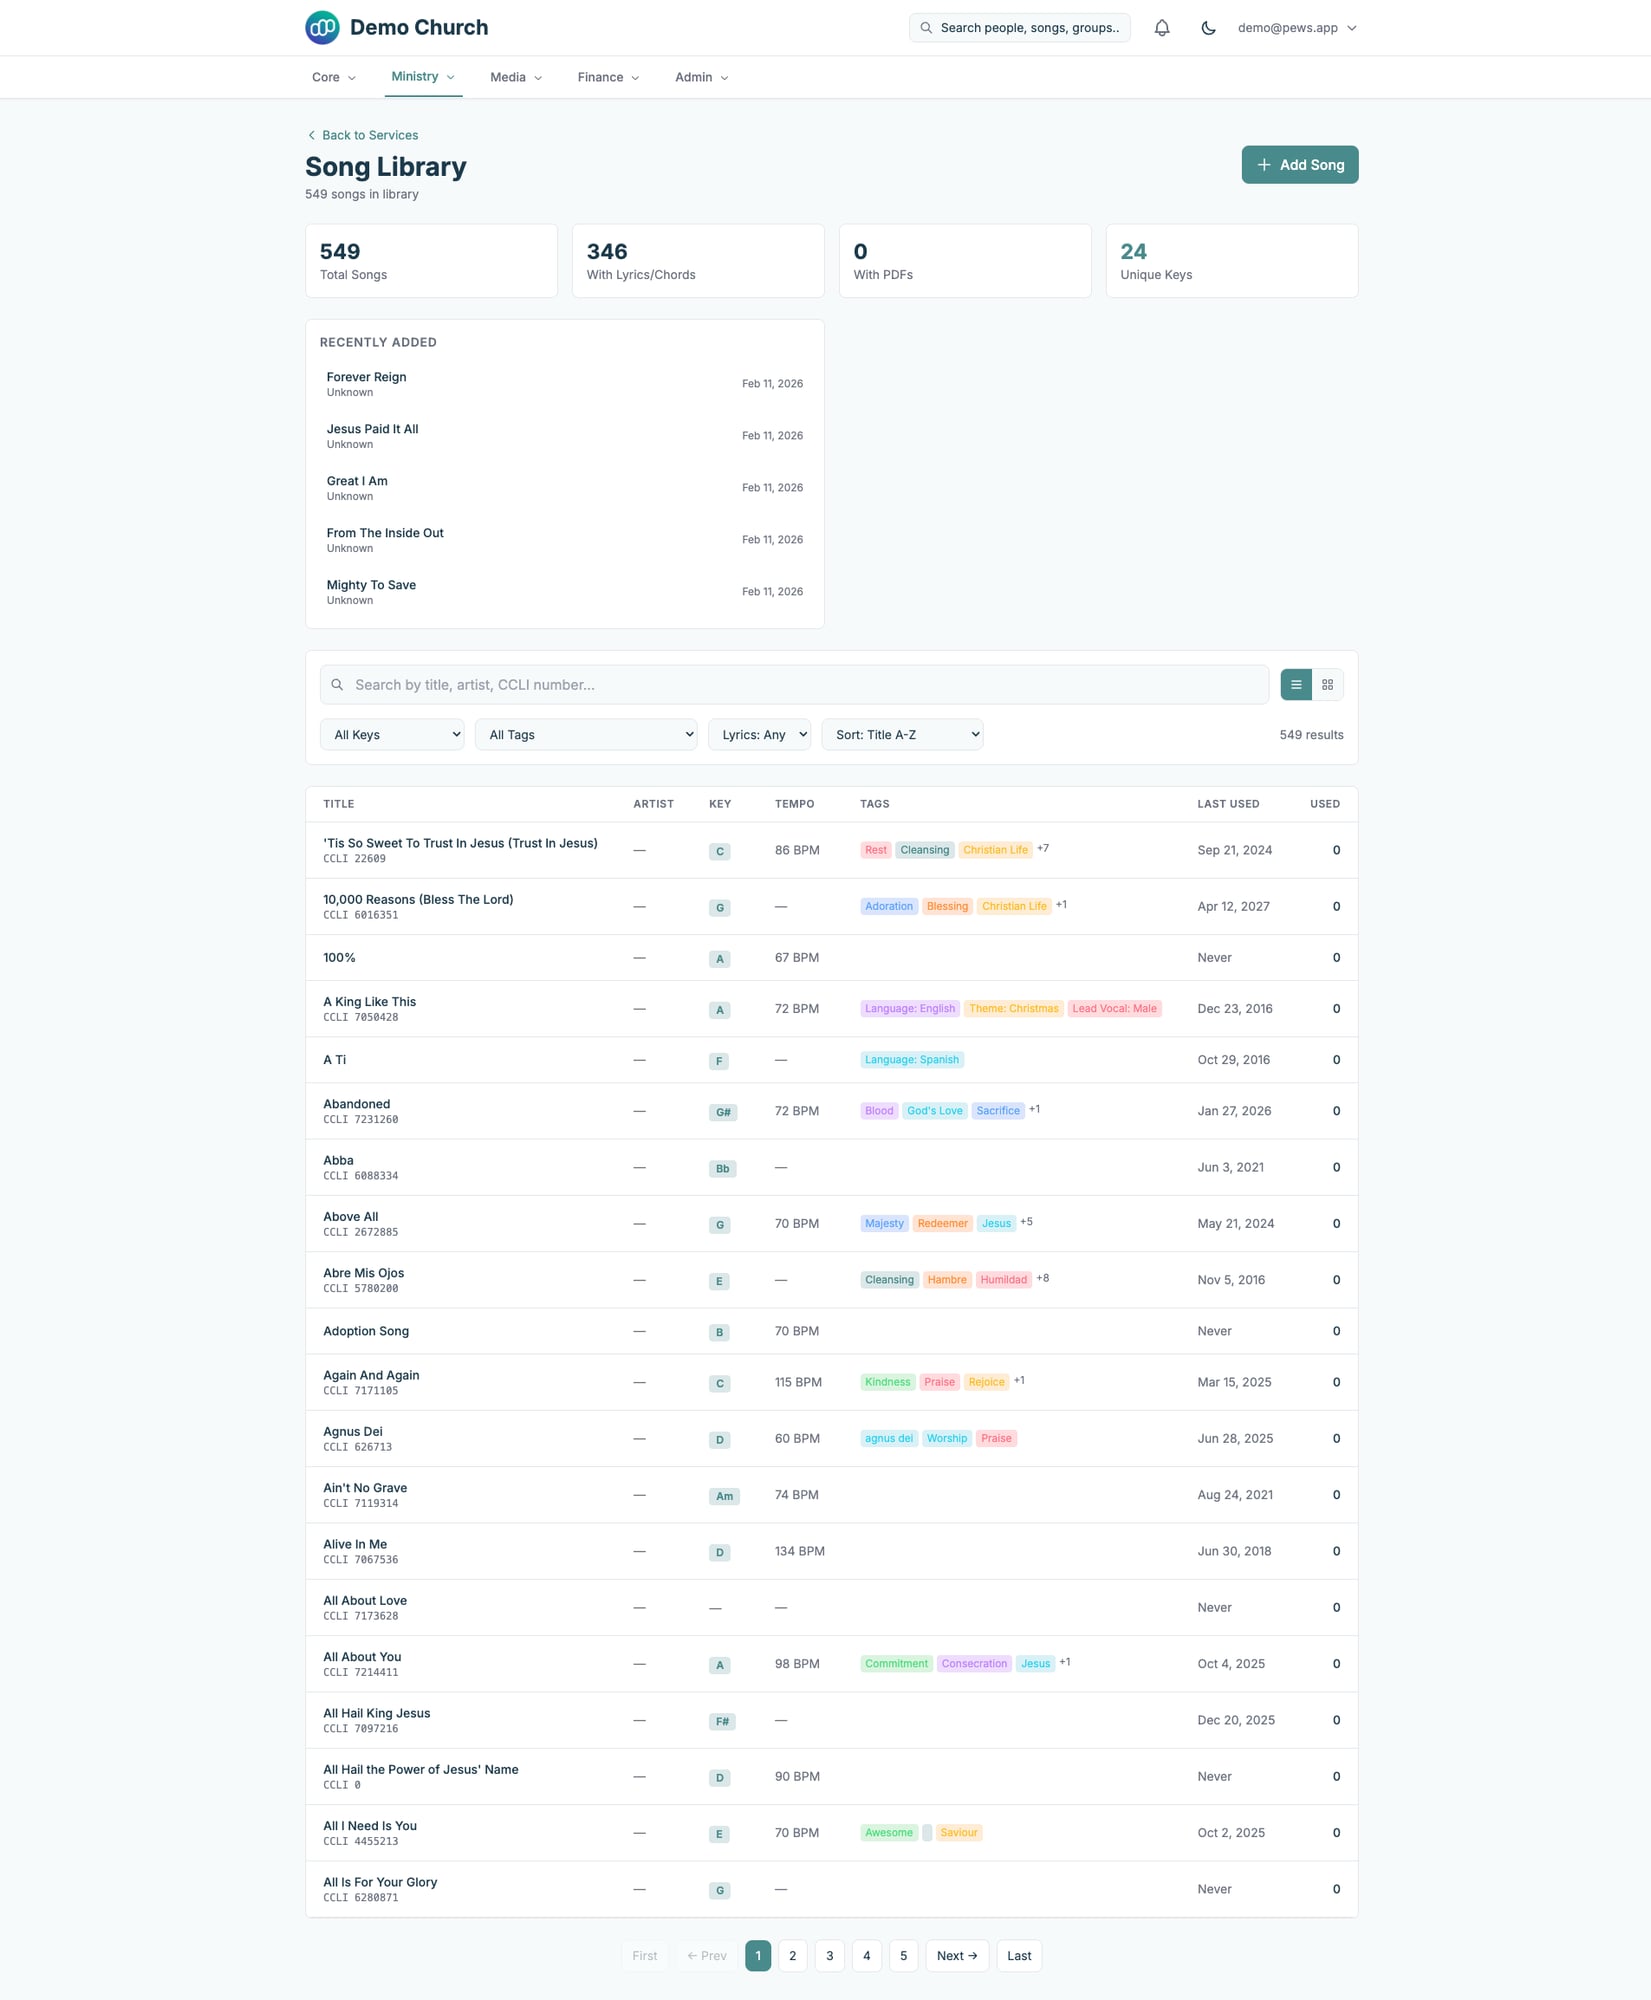Image resolution: width=1651 pixels, height=2000 pixels.
Task: Go to the Next page
Action: 957,1956
